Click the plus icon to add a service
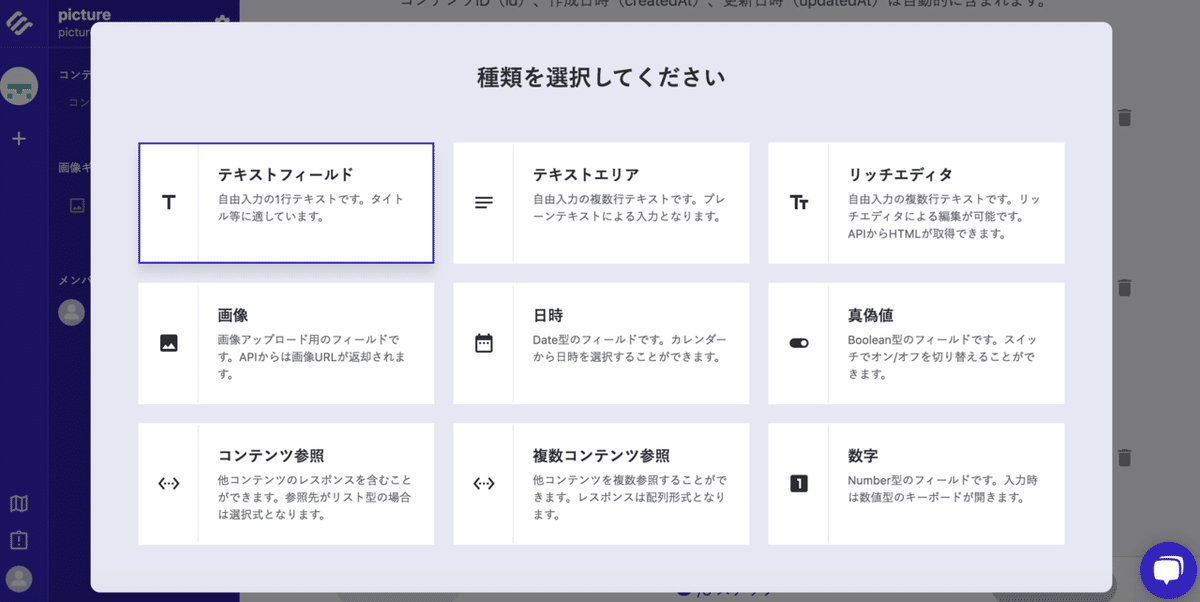Image resolution: width=1200 pixels, height=602 pixels. point(19,140)
